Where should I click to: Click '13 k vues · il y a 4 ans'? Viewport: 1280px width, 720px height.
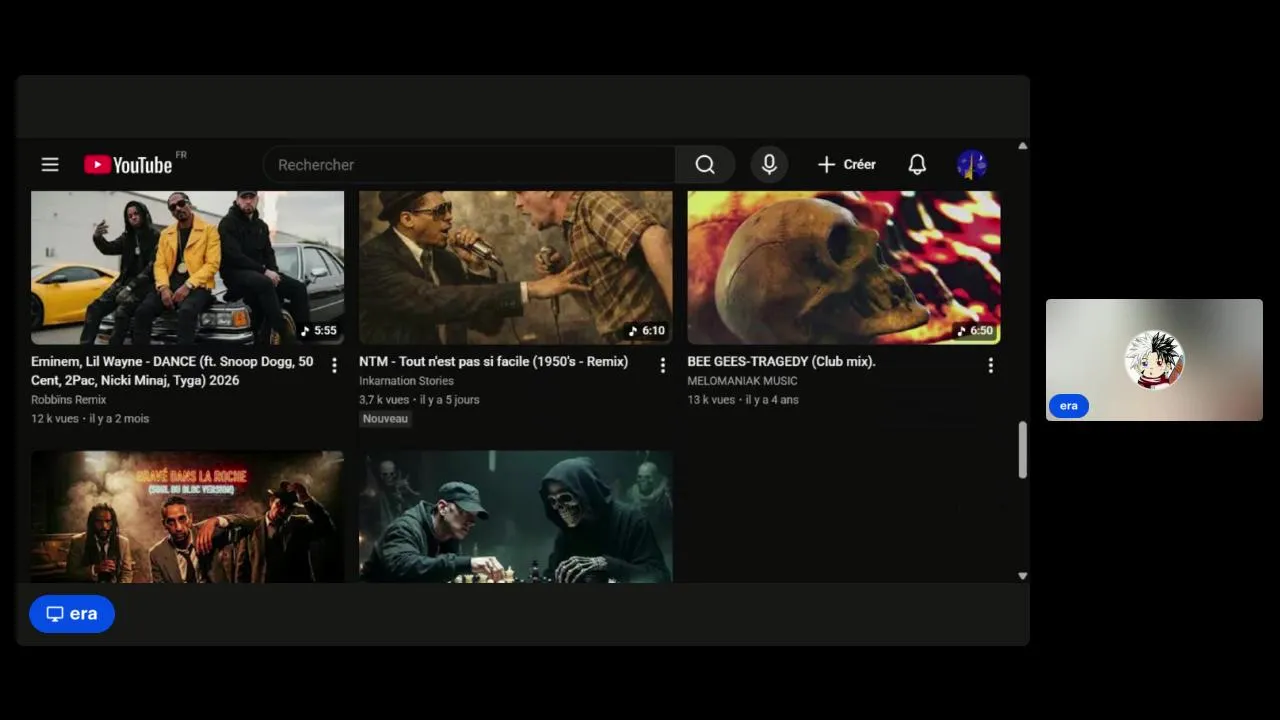pos(743,400)
